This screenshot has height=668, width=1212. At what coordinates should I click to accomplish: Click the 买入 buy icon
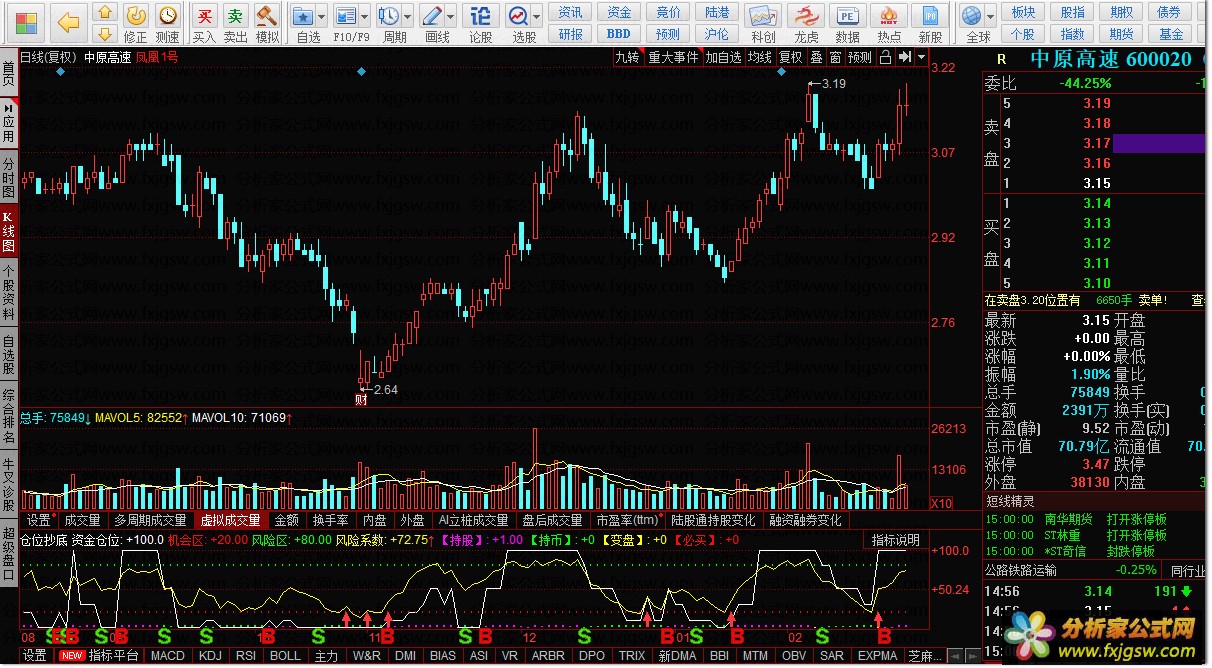point(204,23)
